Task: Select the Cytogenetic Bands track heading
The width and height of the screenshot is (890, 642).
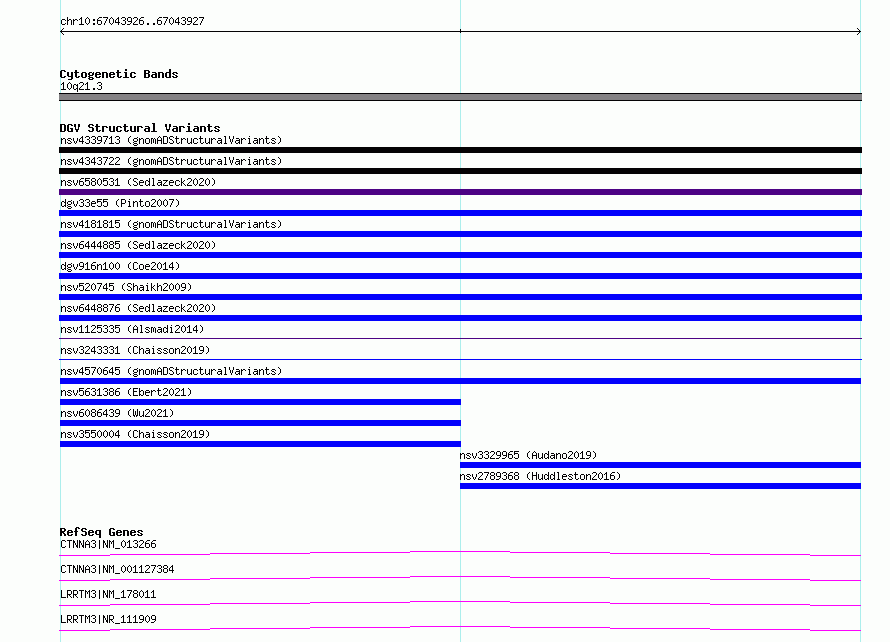Action: [x=119, y=74]
